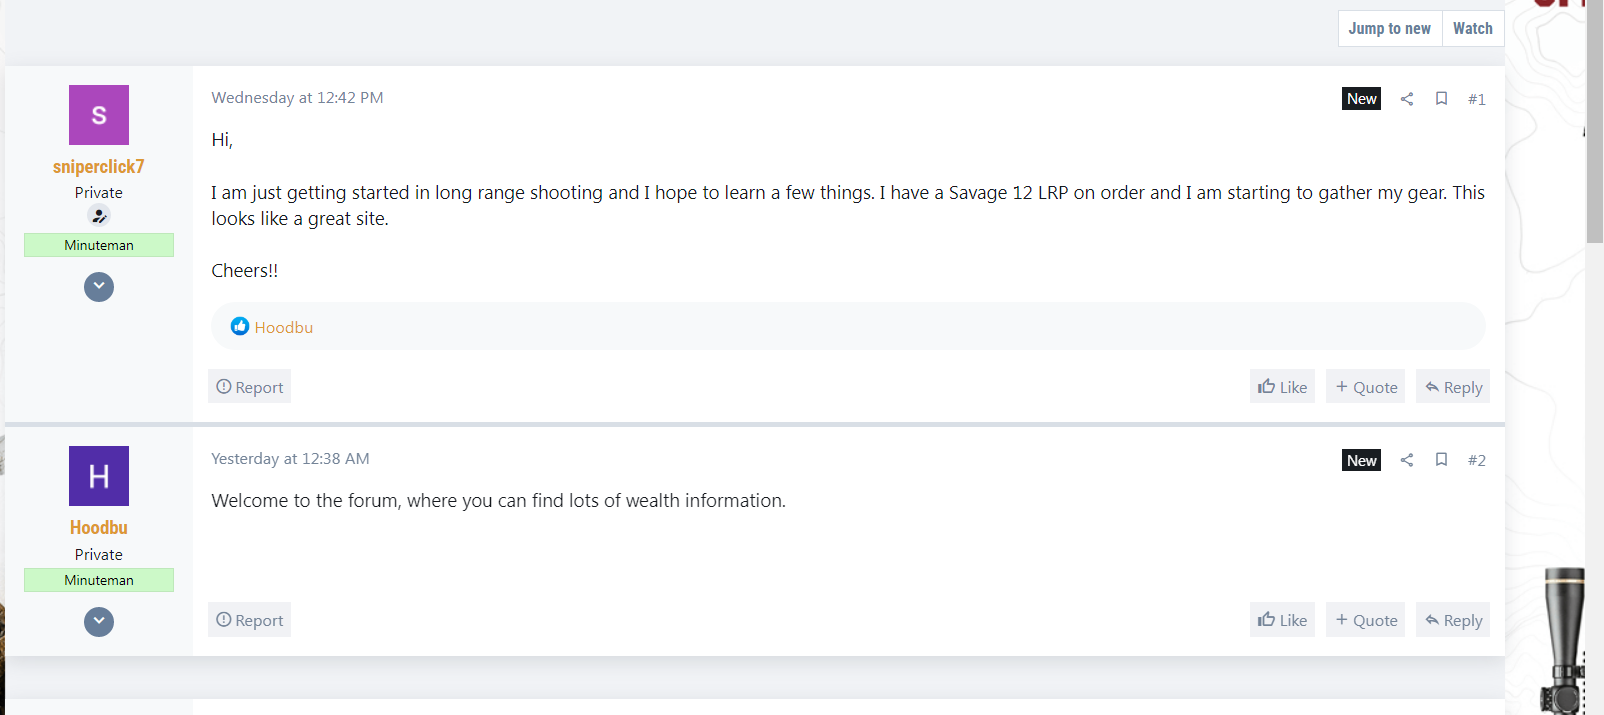The image size is (1604, 715).
Task: Bookmark Hoodbu's welcome reply
Action: pos(1441,460)
